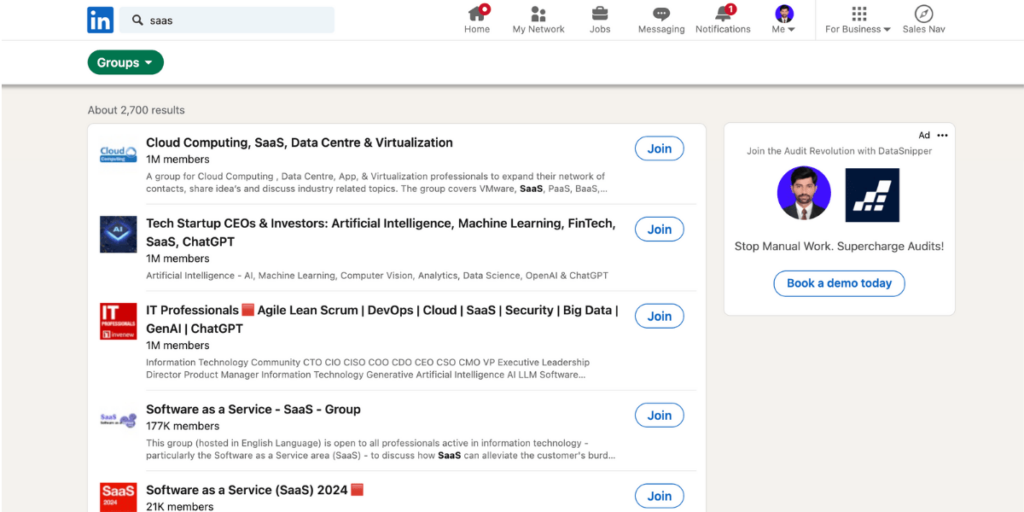
Task: Expand the For Business menu
Action: pyautogui.click(x=858, y=20)
